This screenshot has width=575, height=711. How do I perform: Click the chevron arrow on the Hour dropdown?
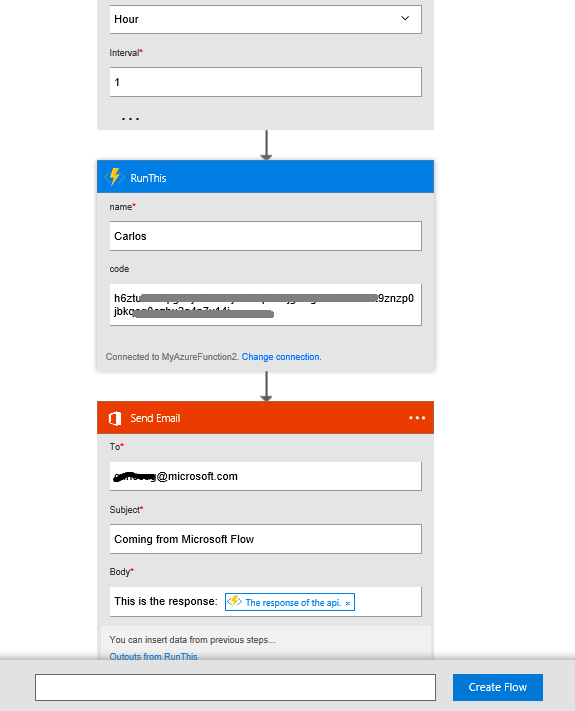pos(405,18)
